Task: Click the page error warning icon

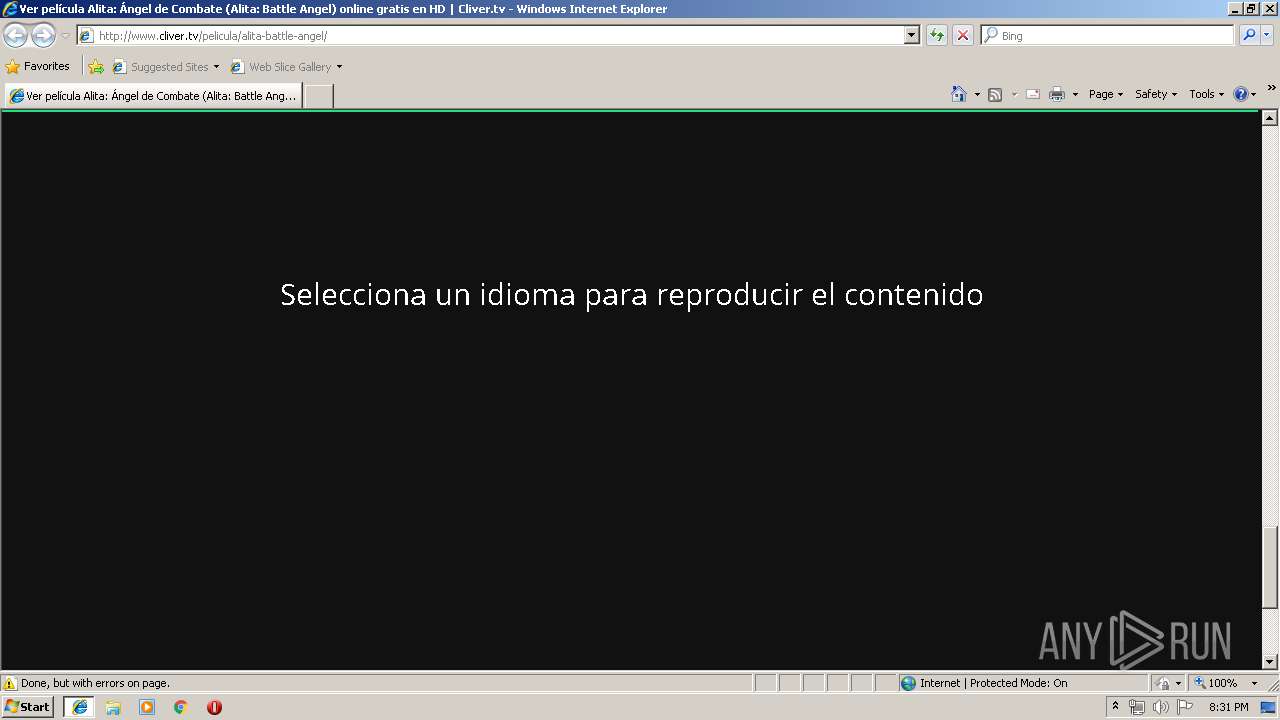Action: [x=10, y=683]
